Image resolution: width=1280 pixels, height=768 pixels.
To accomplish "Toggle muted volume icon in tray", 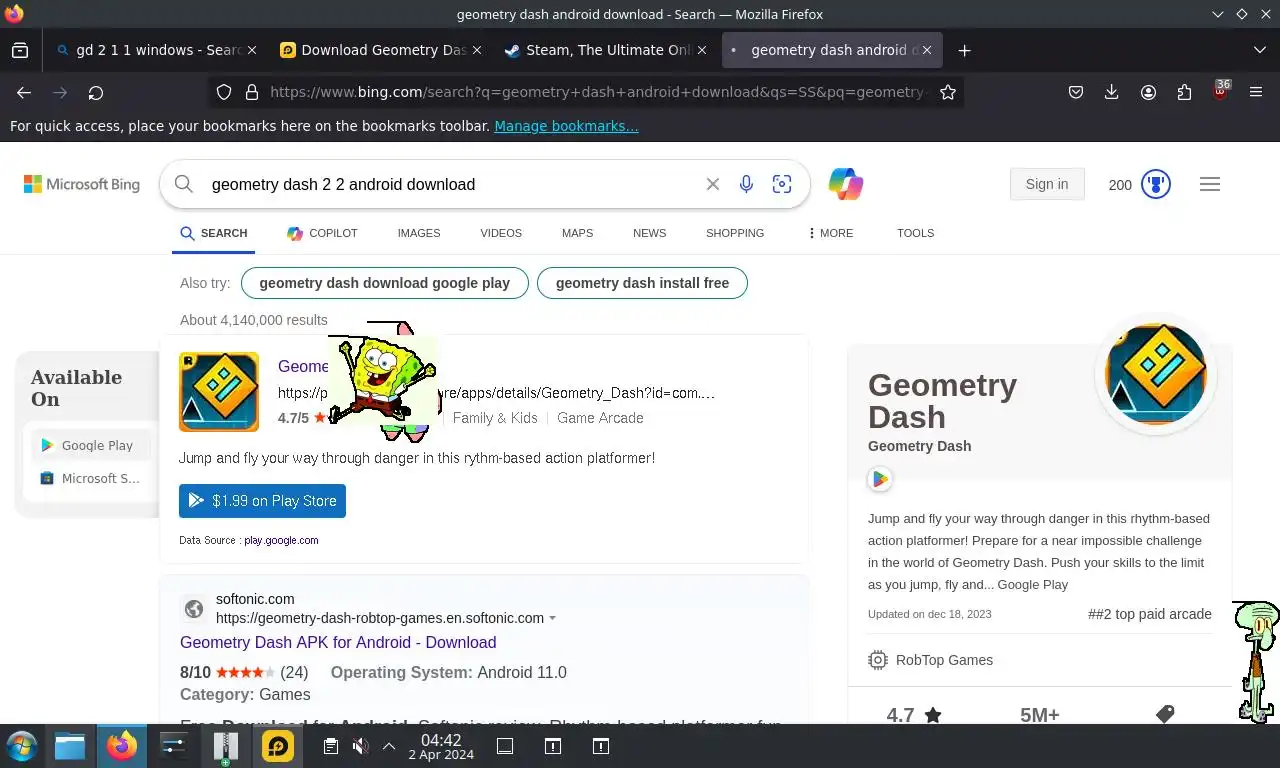I will pos(361,746).
